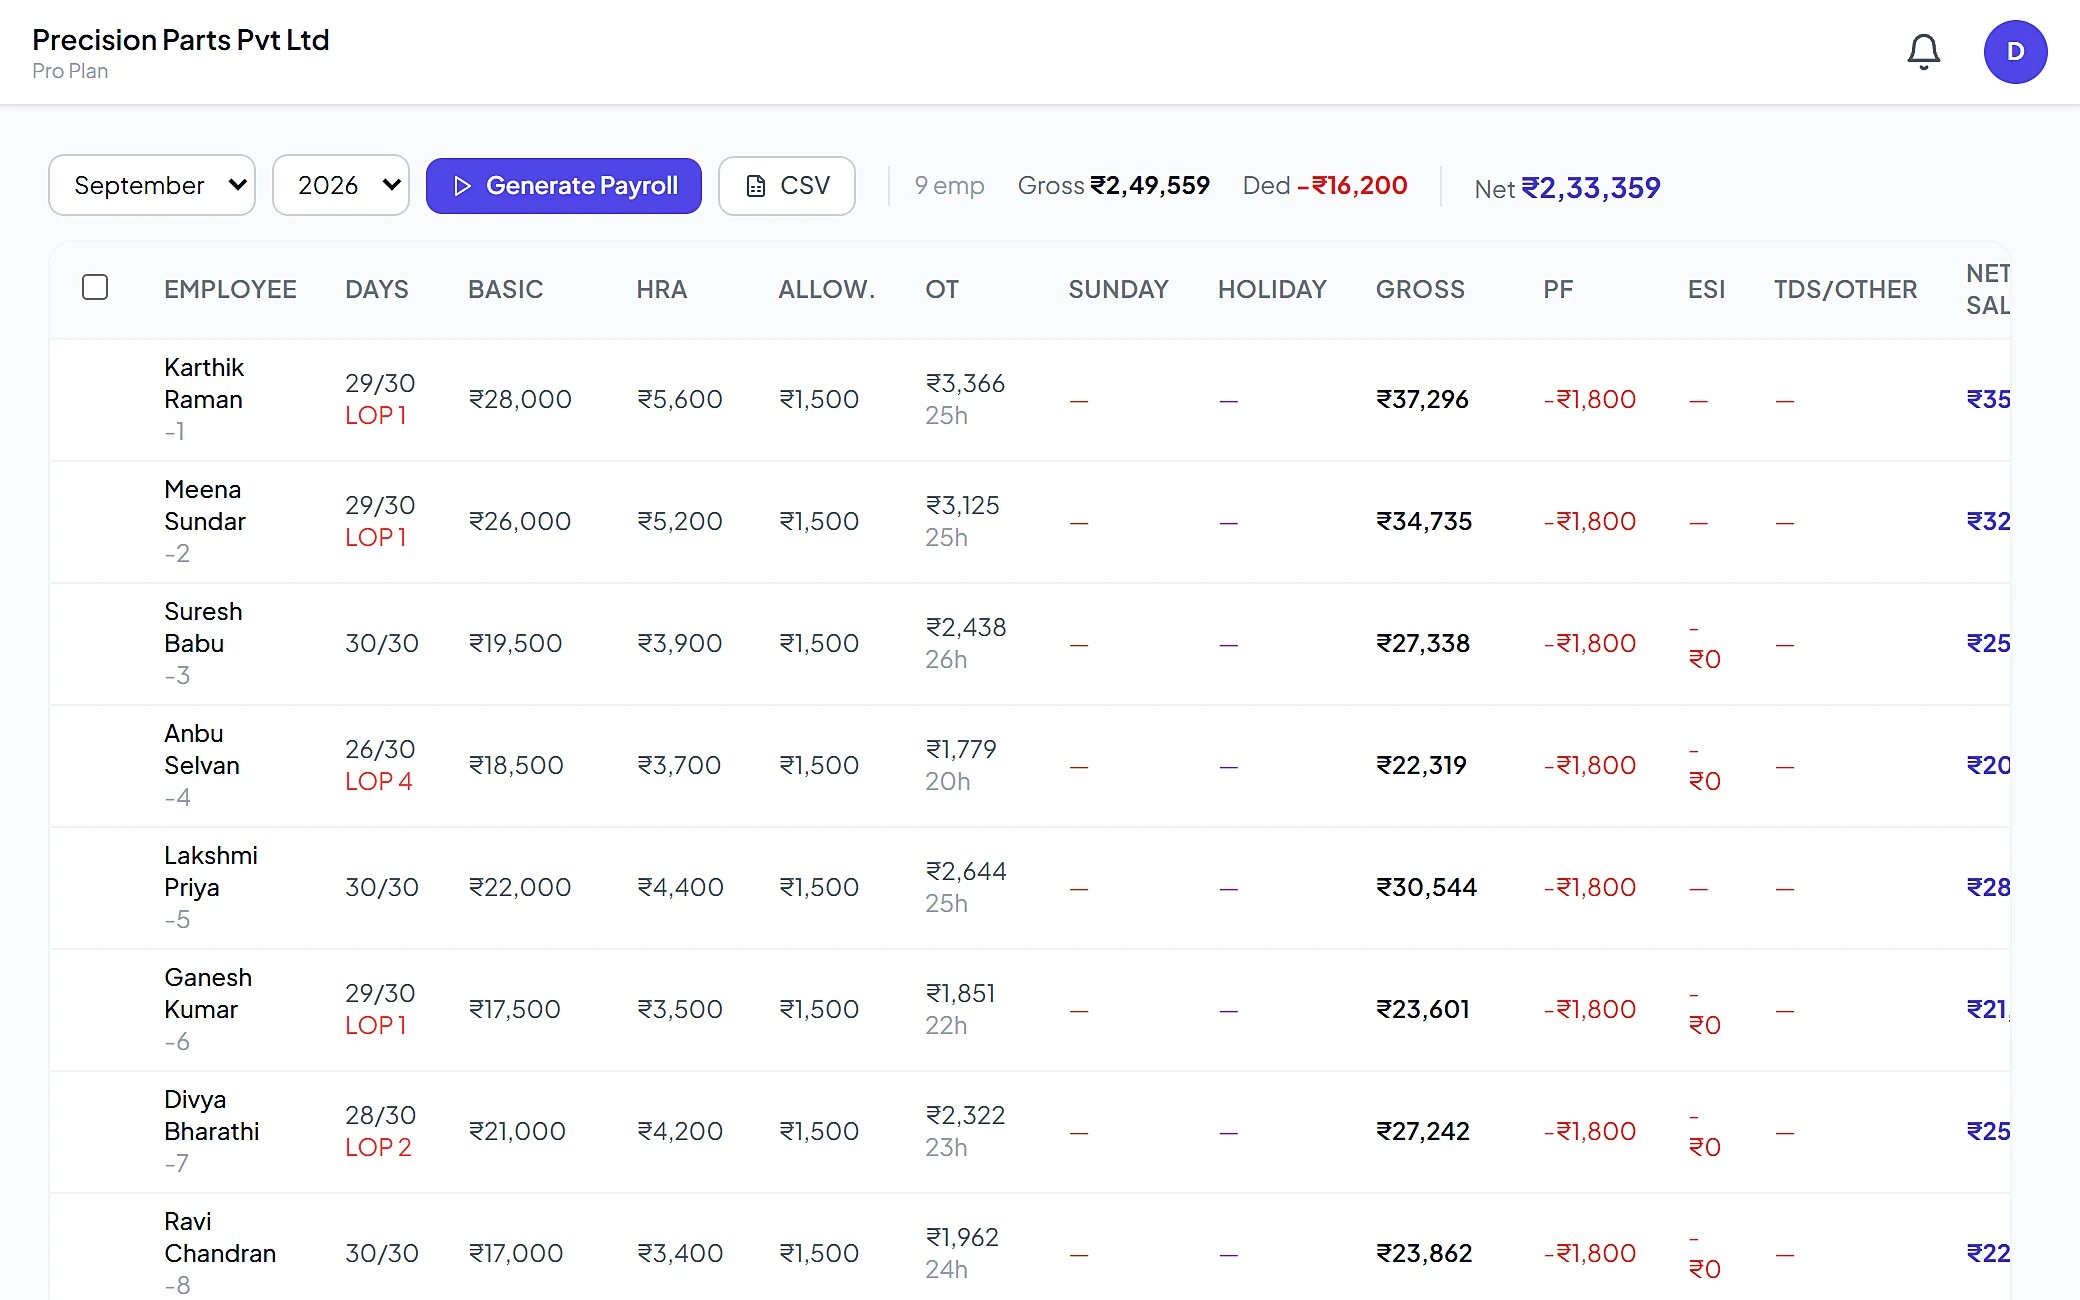Click the ALLOW. column header
Viewport: 2080px width, 1300px height.
[827, 290]
